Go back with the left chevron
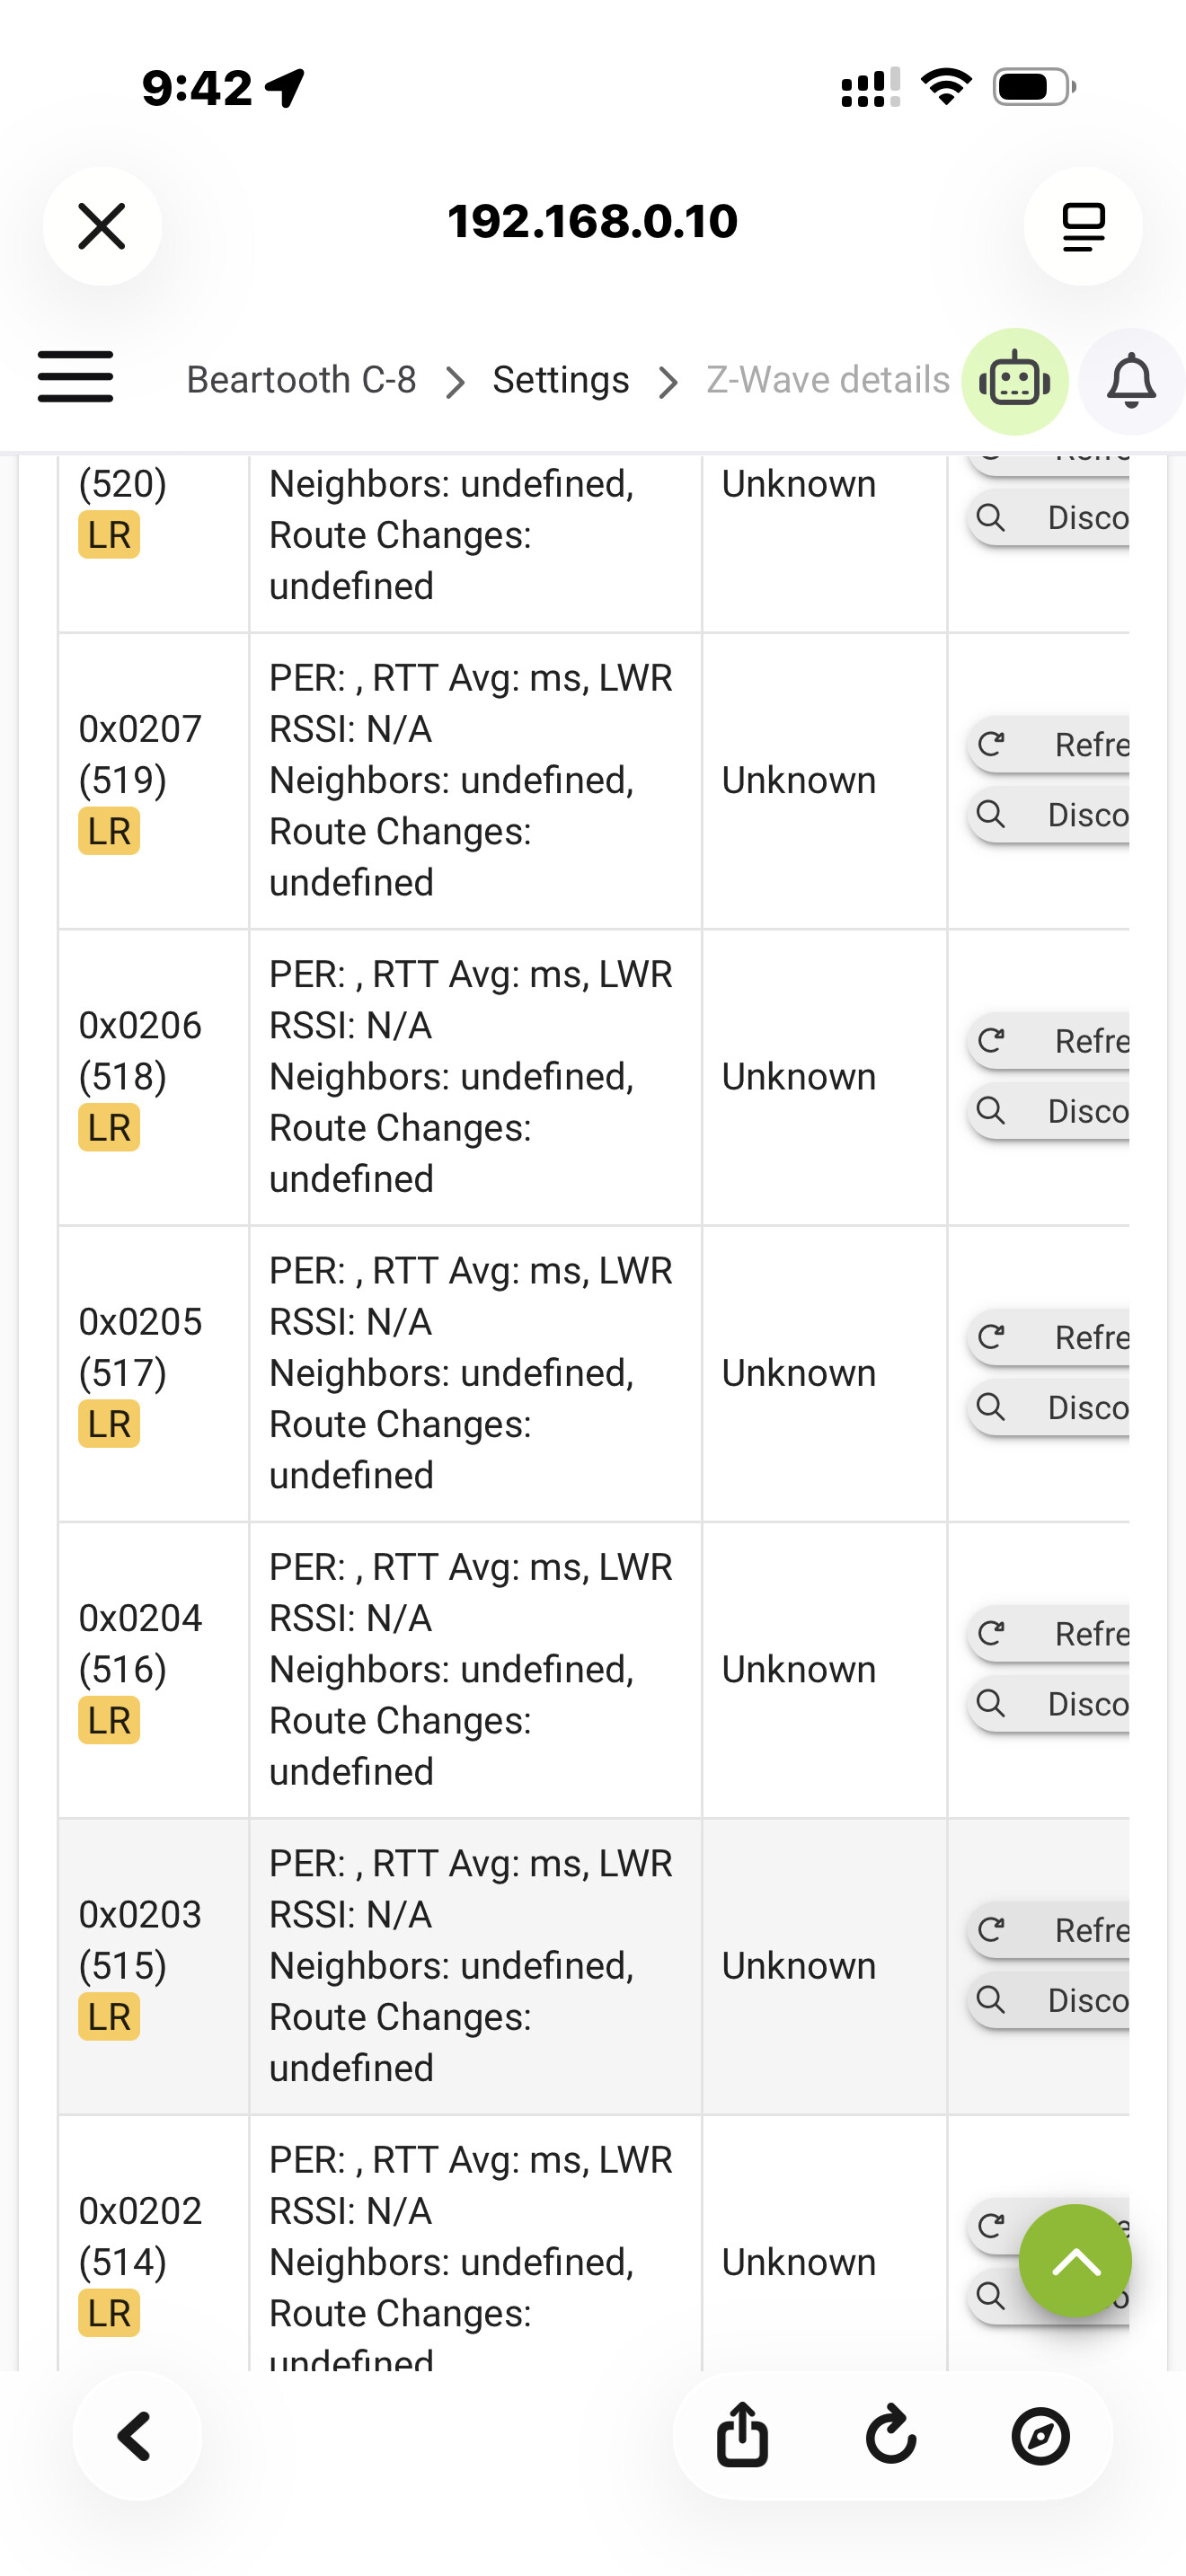The width and height of the screenshot is (1186, 2576). coord(136,2435)
